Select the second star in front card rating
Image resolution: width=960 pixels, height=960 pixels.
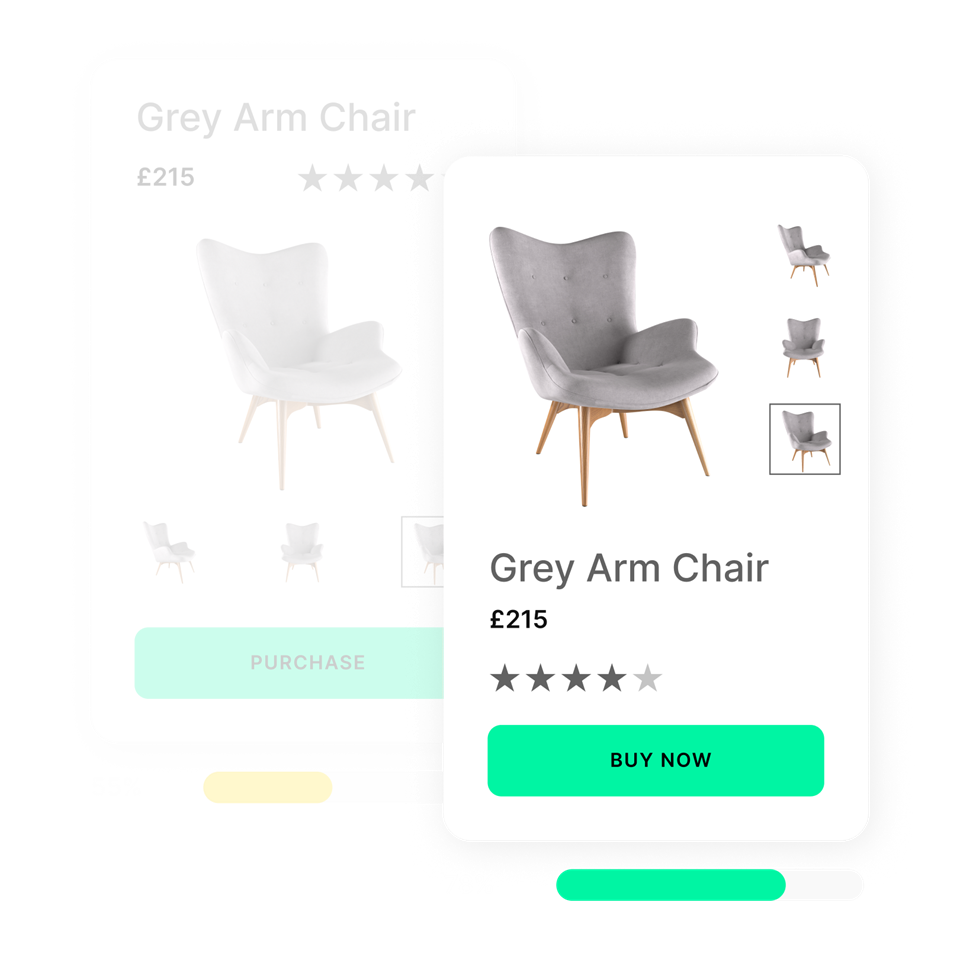pos(541,678)
